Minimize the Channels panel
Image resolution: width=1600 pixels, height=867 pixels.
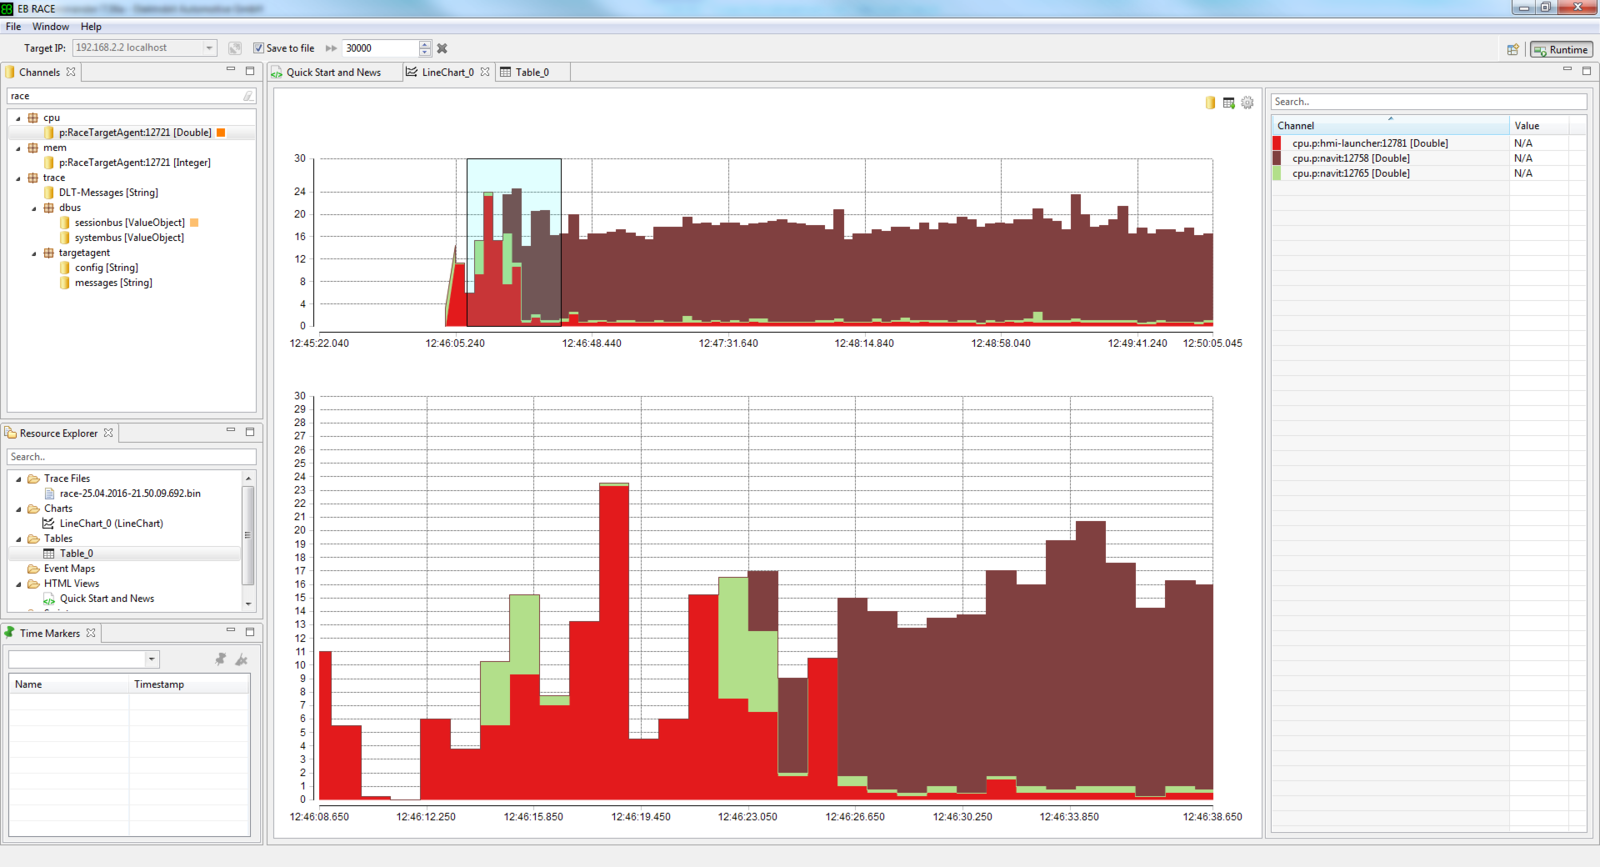click(231, 70)
